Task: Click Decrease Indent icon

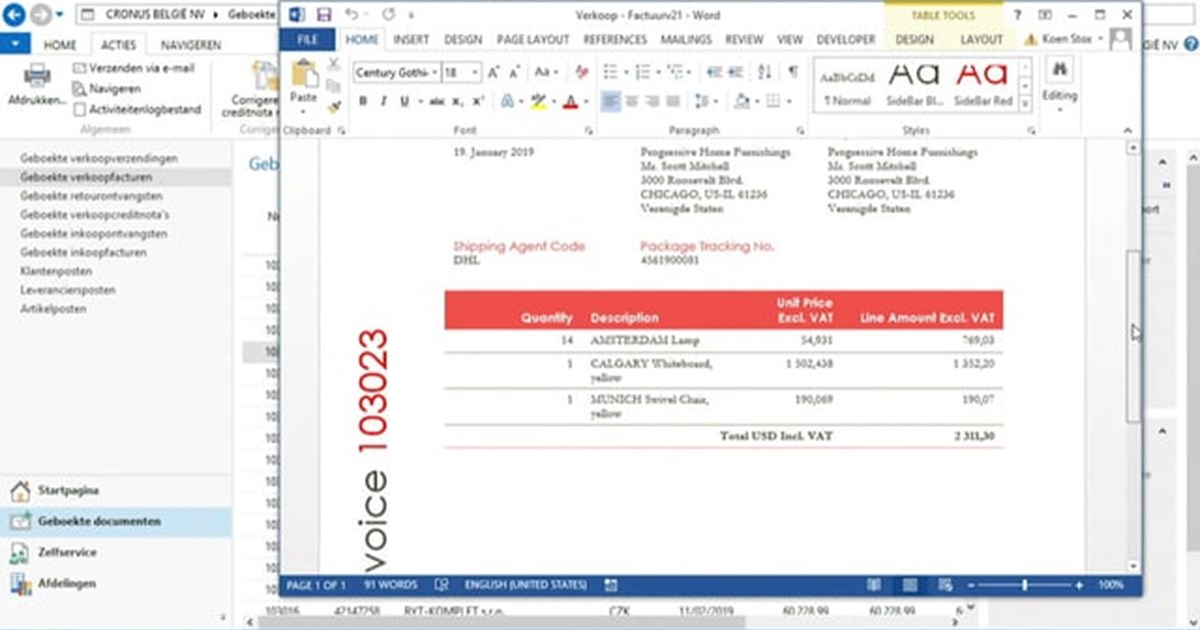Action: [713, 72]
